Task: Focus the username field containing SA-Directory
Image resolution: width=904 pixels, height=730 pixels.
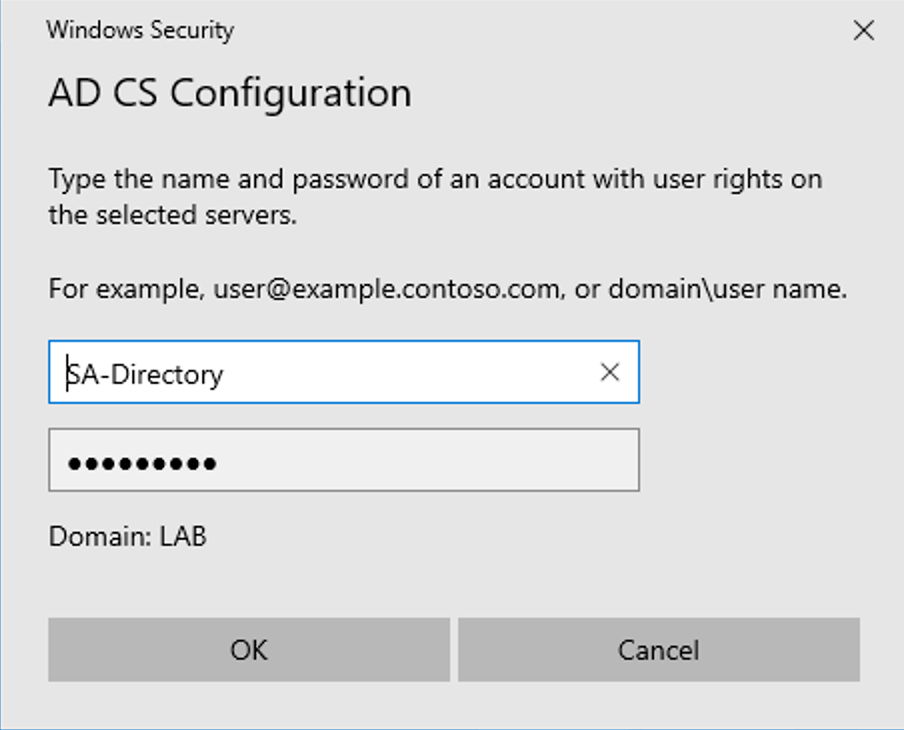Action: pyautogui.click(x=320, y=373)
